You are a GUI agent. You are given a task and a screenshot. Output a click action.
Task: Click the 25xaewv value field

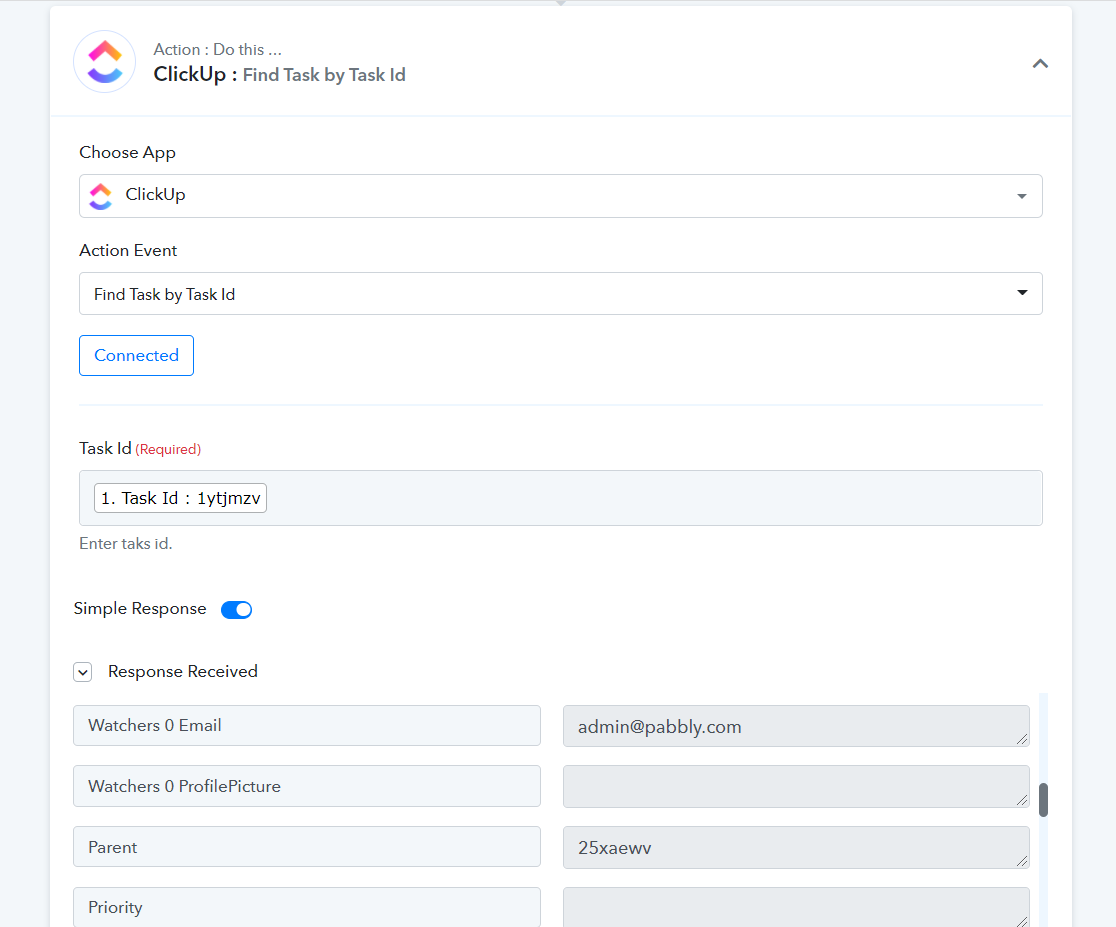[796, 847]
